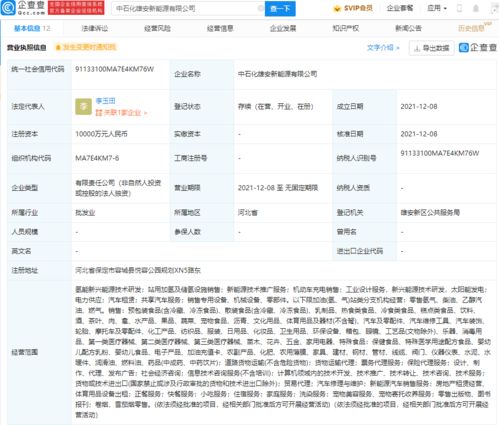Screen dimensions: 499x425
Task: Switch to 经营风险 tab
Action: 157,28
